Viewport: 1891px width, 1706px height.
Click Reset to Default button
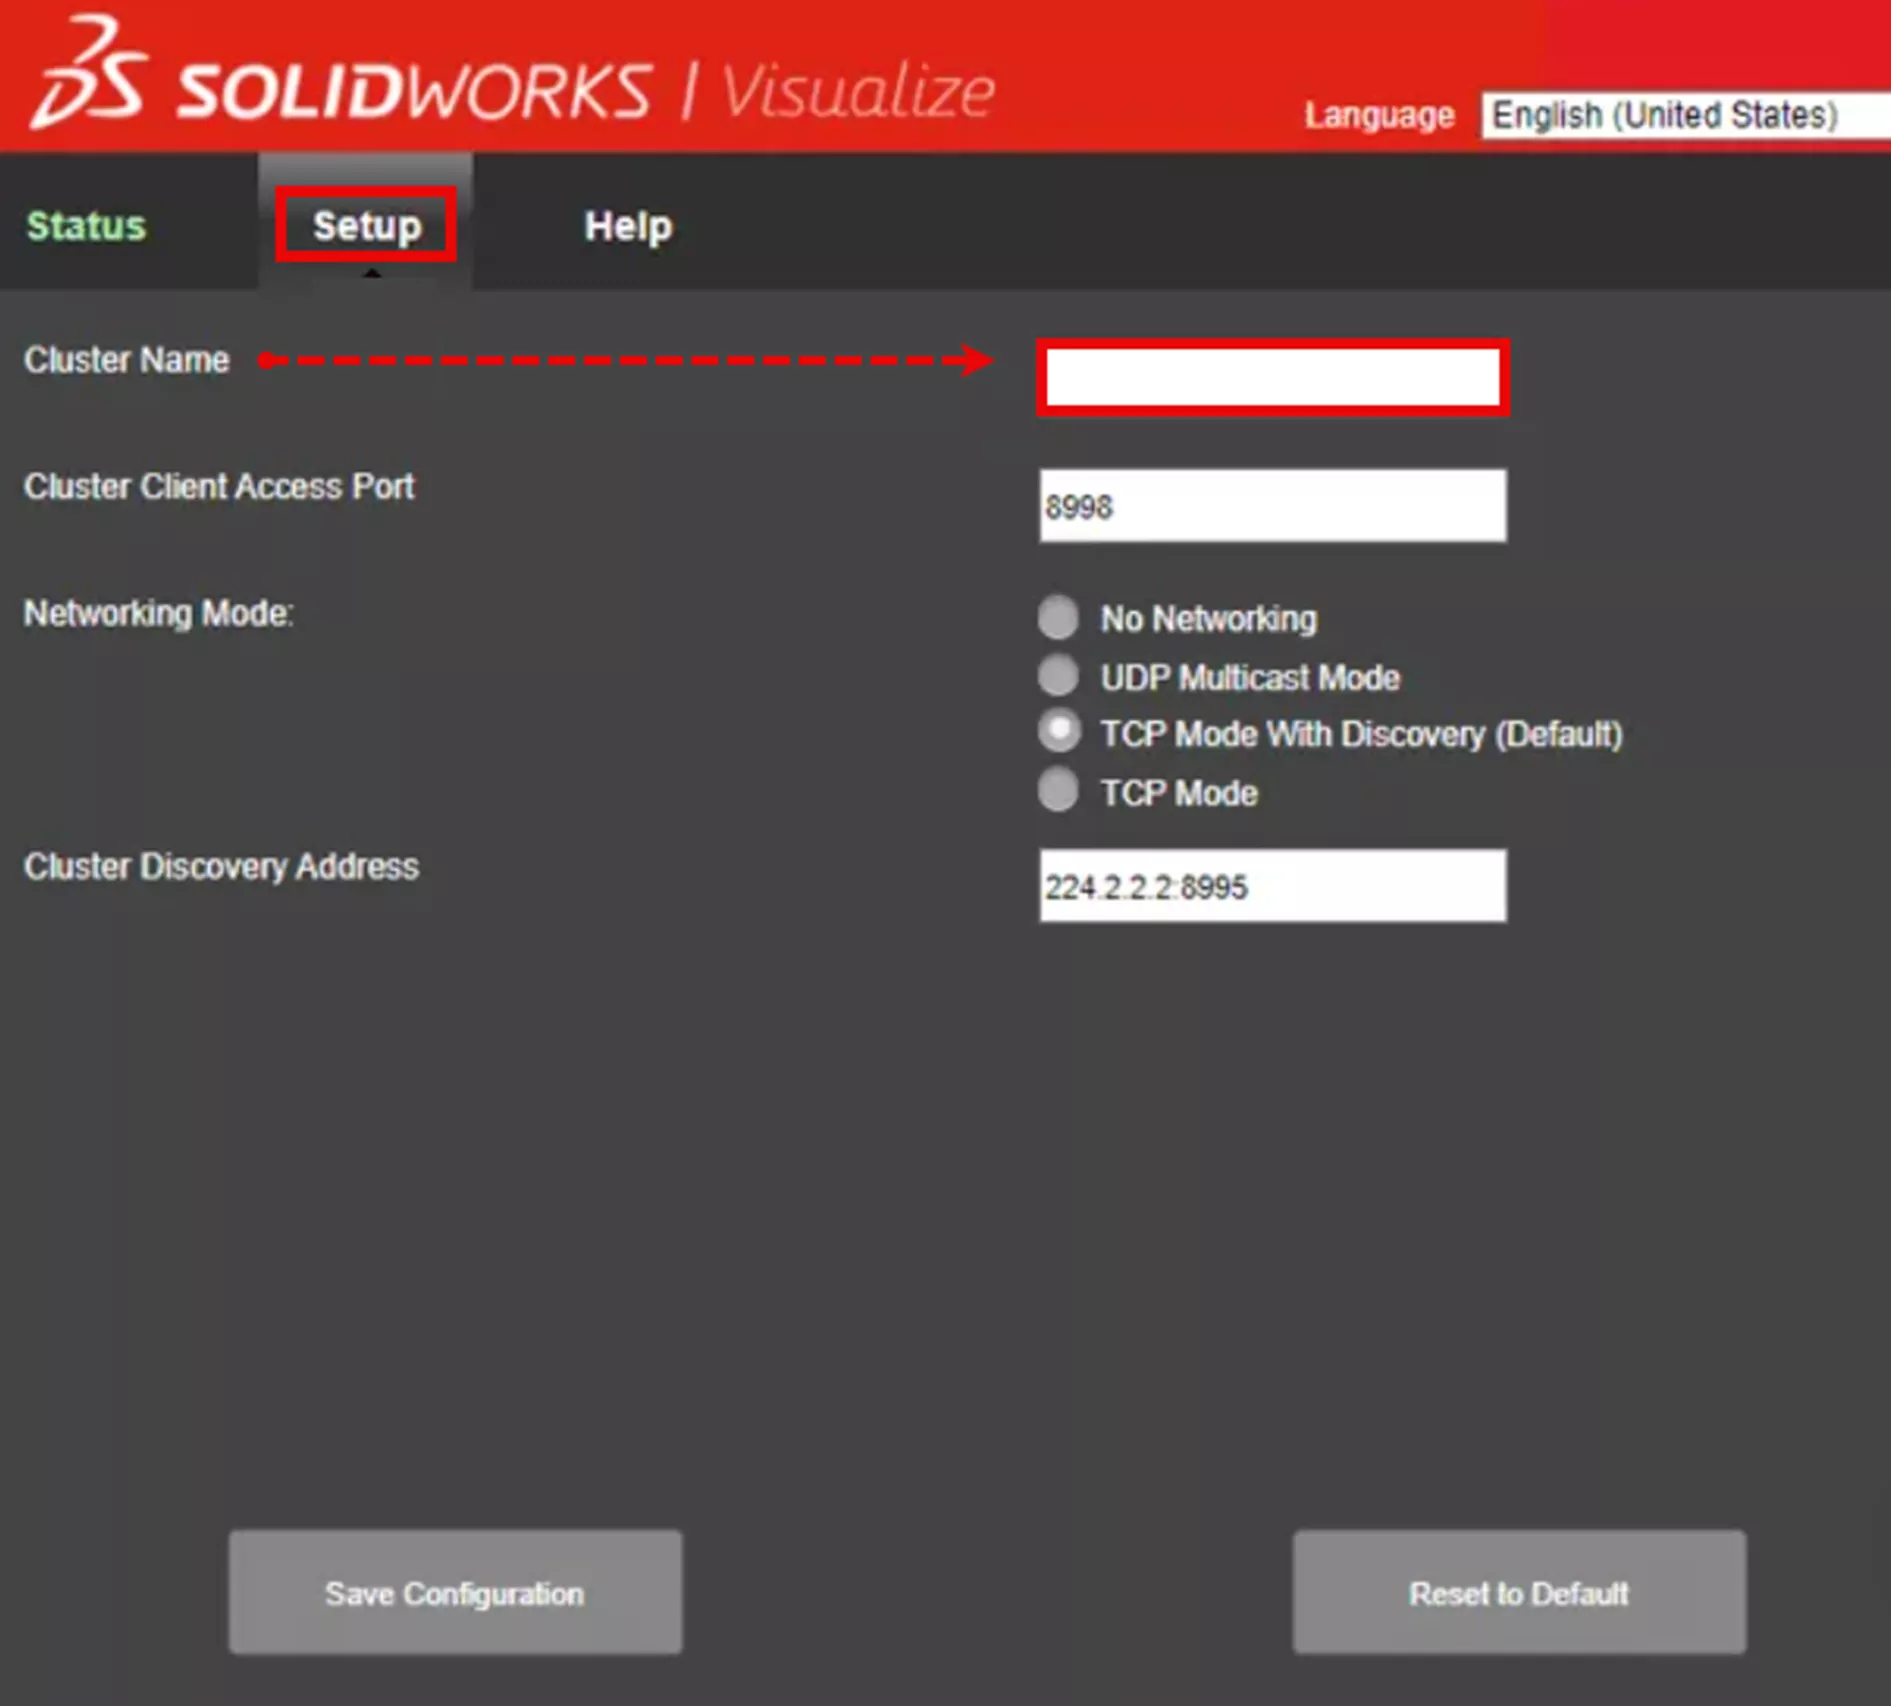tap(1519, 1592)
